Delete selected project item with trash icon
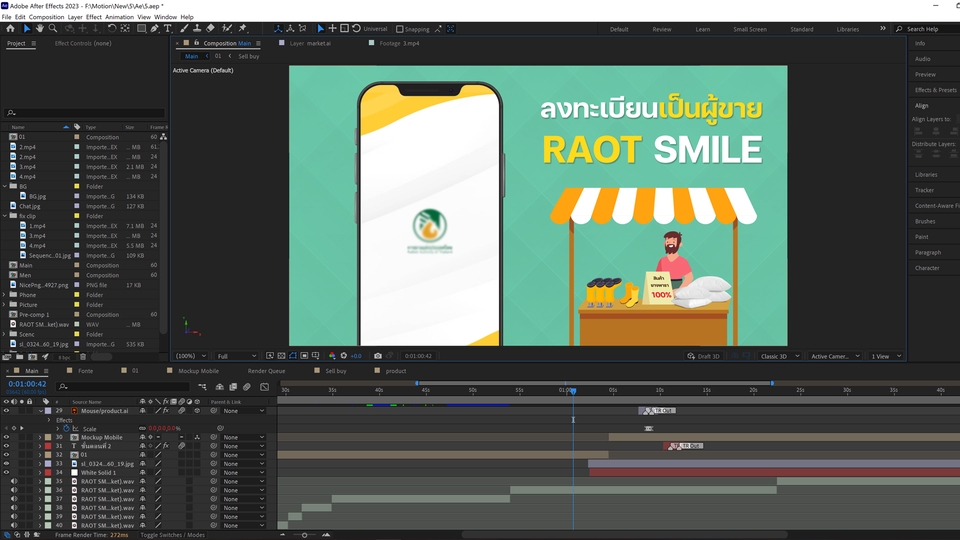 click(x=83, y=356)
